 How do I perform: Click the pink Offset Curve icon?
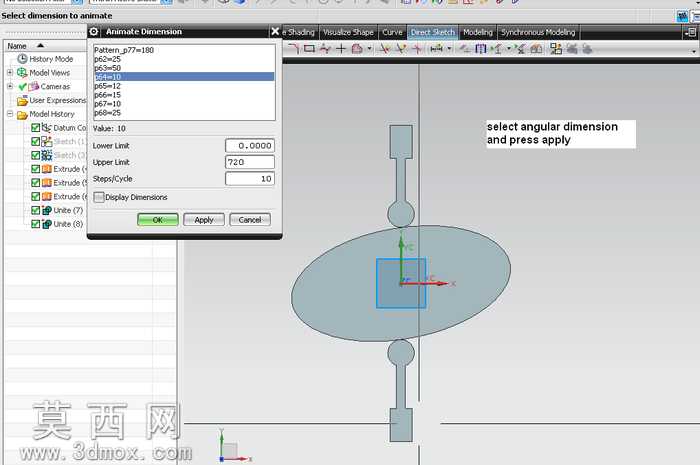tap(357, 48)
